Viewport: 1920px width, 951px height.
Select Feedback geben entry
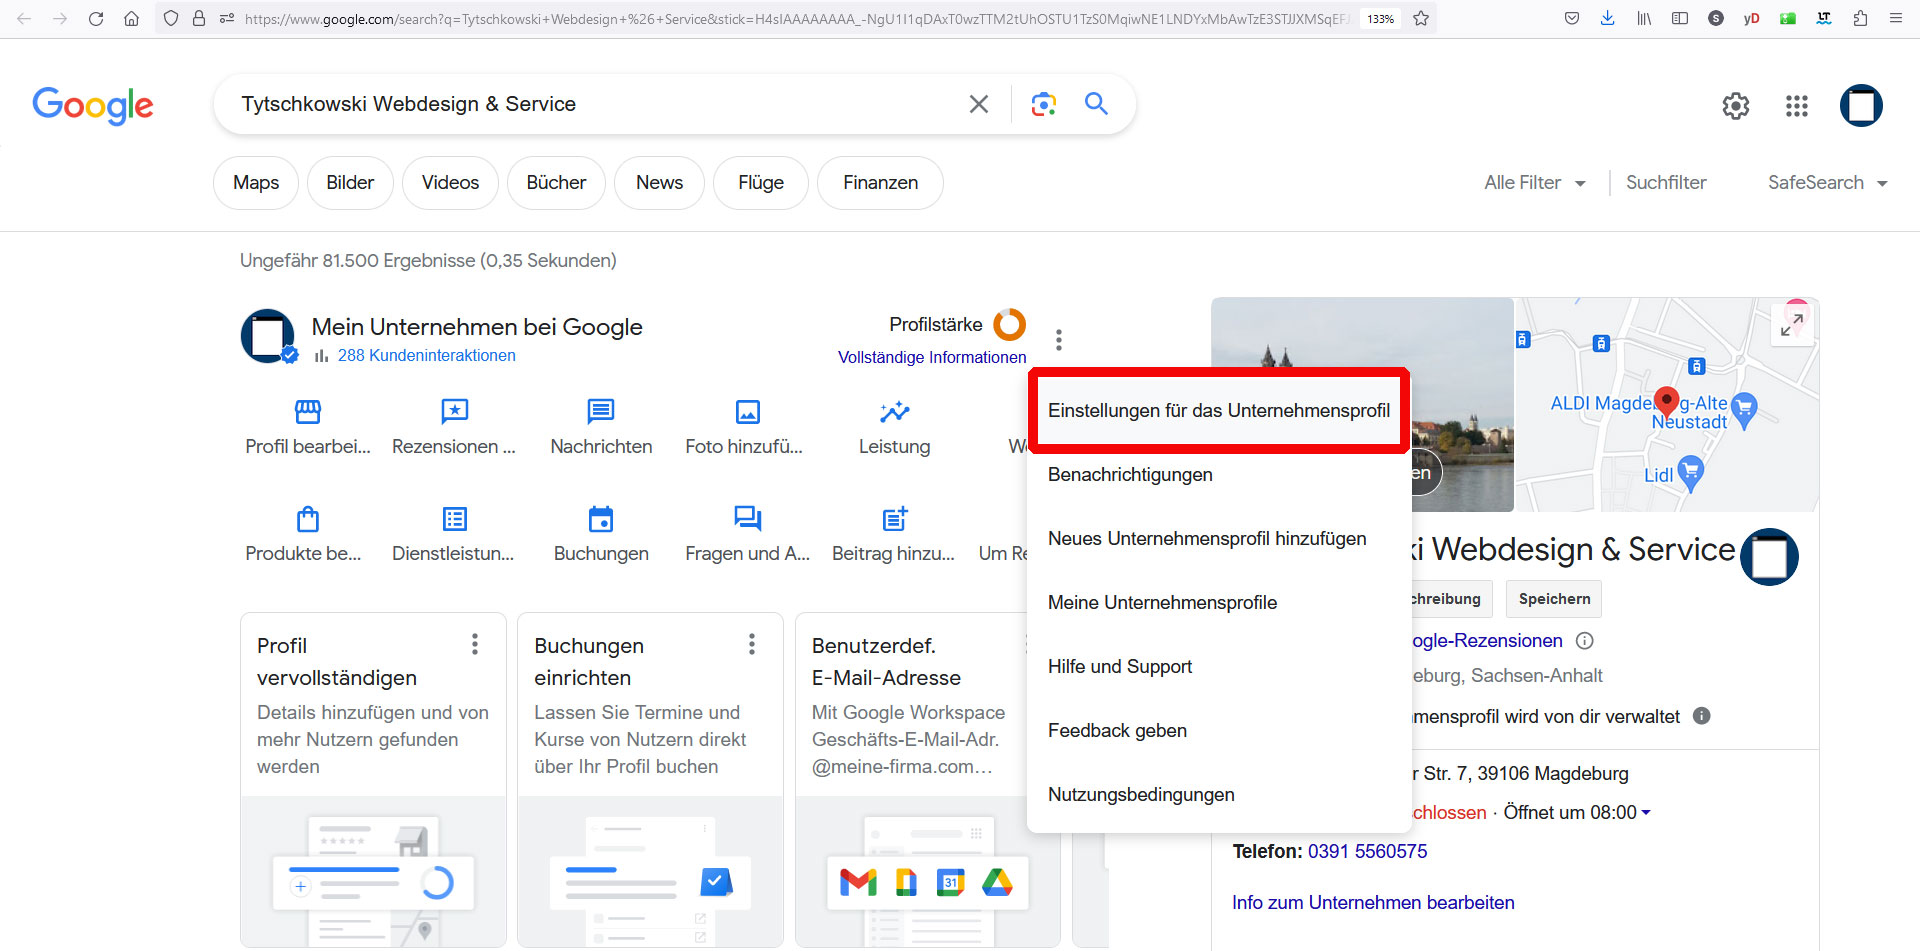tap(1219, 730)
